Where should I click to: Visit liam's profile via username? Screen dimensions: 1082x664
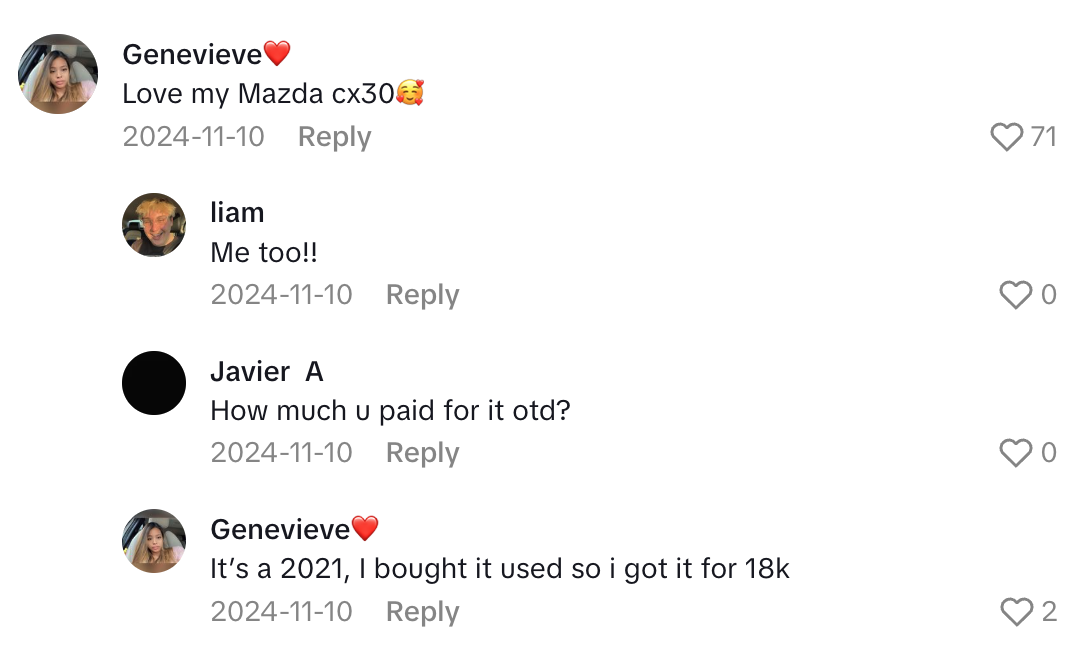pos(237,213)
